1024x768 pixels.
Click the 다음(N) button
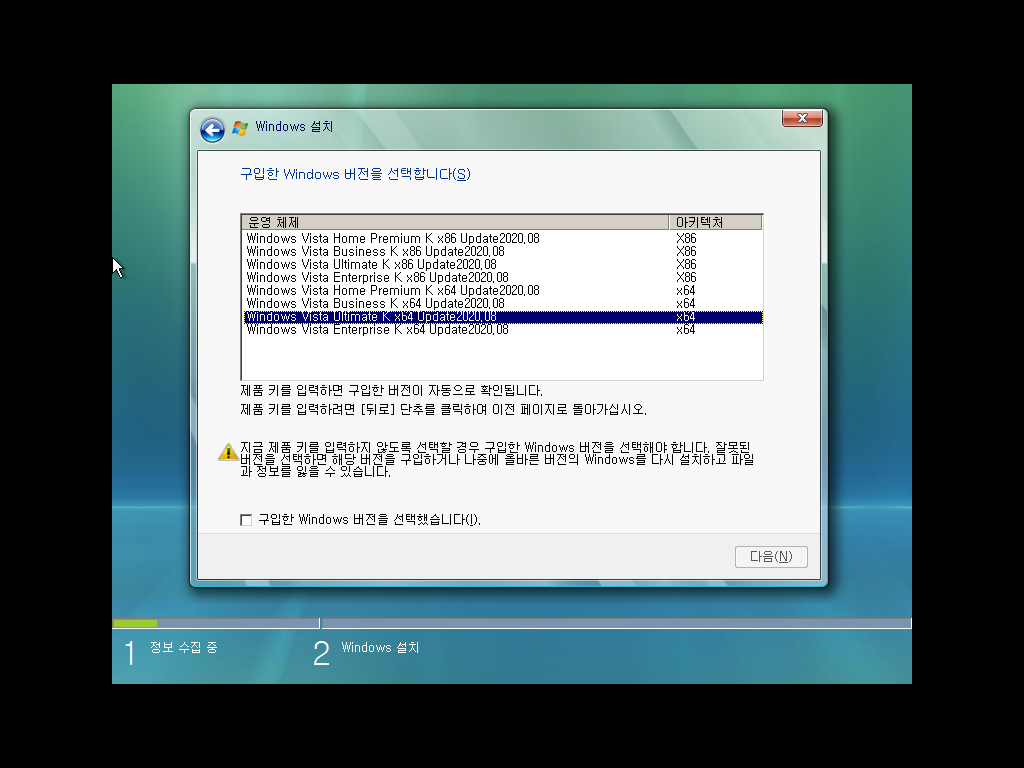pos(771,556)
